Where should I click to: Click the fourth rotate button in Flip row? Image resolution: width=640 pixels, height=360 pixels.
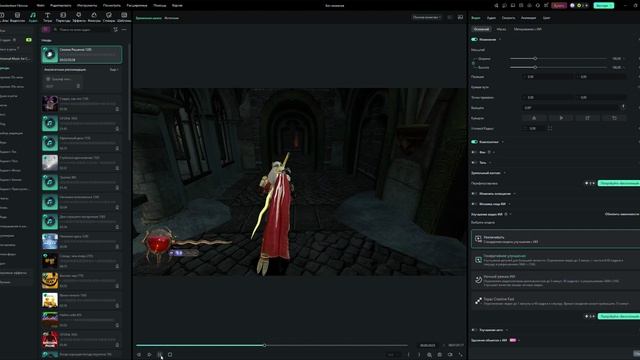pos(614,118)
